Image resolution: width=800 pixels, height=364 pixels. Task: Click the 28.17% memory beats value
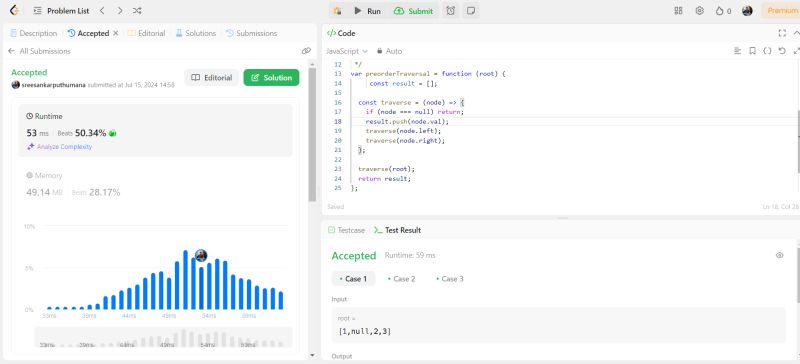pyautogui.click(x=104, y=192)
